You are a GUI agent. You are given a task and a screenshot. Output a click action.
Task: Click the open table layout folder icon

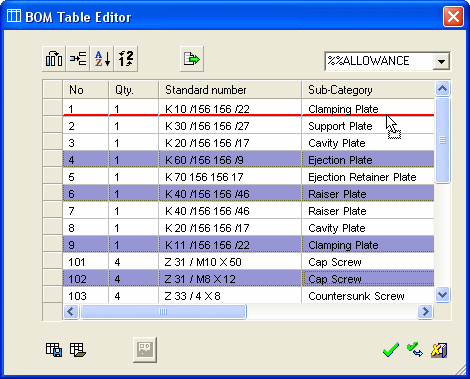coord(78,350)
